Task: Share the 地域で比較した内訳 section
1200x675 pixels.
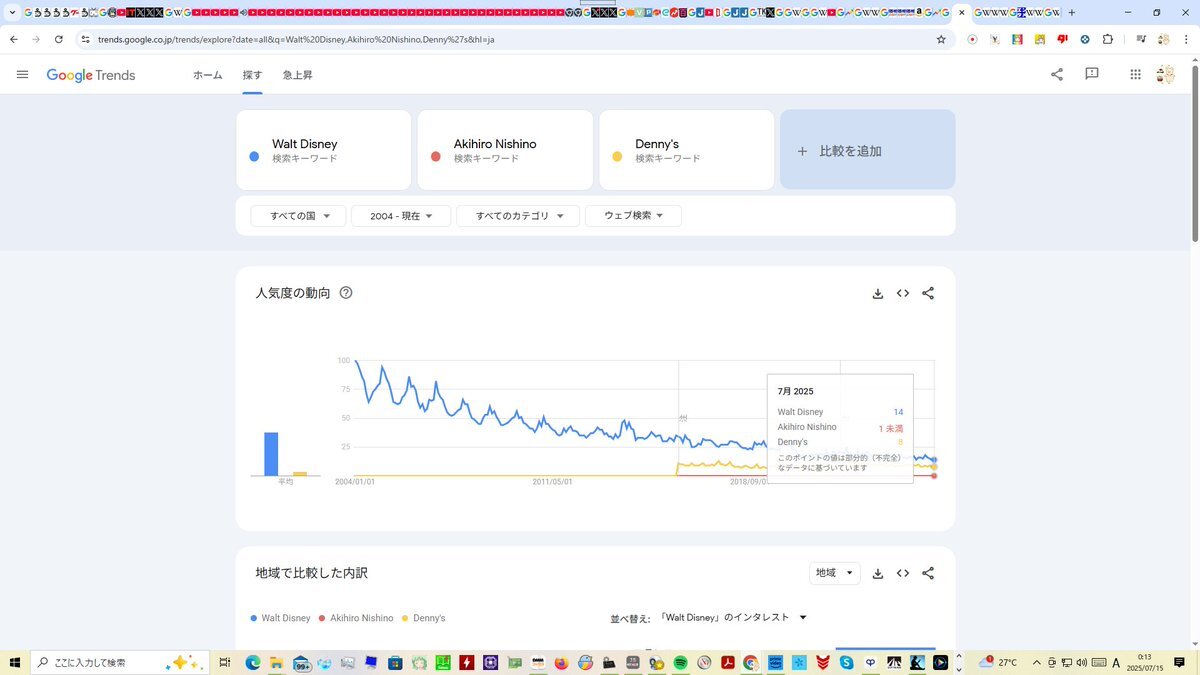Action: 928,573
